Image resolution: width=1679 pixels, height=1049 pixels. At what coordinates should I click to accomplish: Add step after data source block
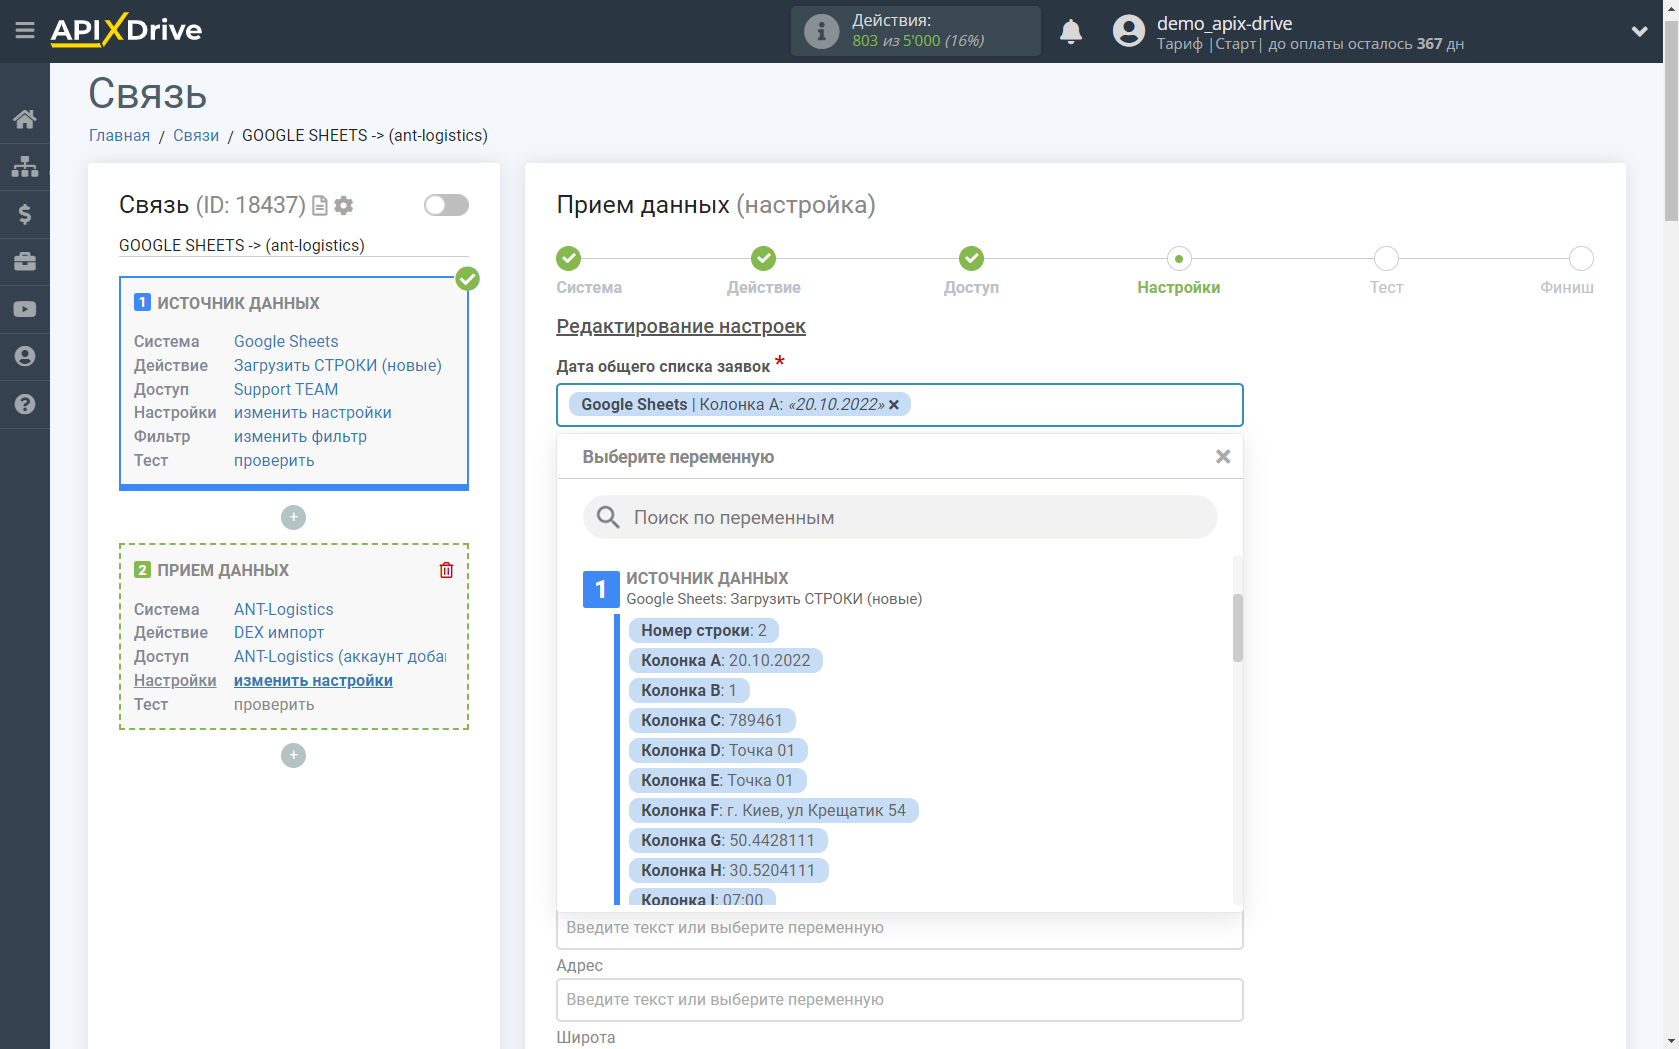click(293, 517)
